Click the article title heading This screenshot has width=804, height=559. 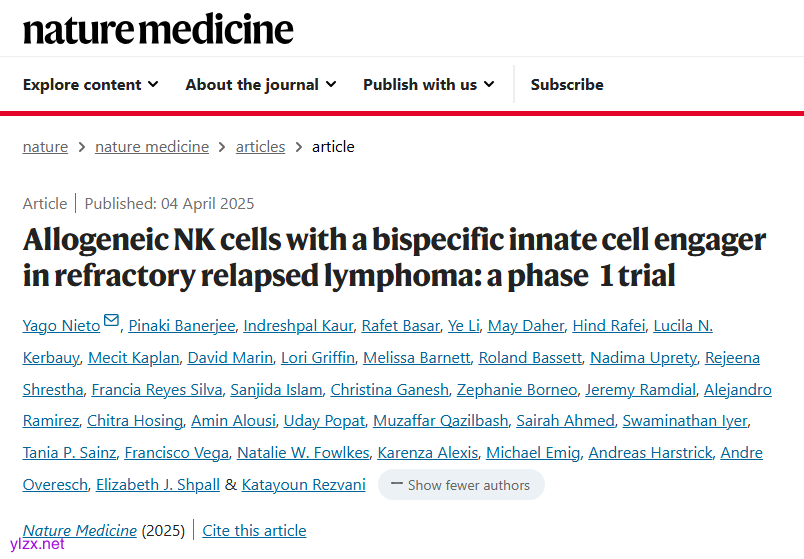394,257
